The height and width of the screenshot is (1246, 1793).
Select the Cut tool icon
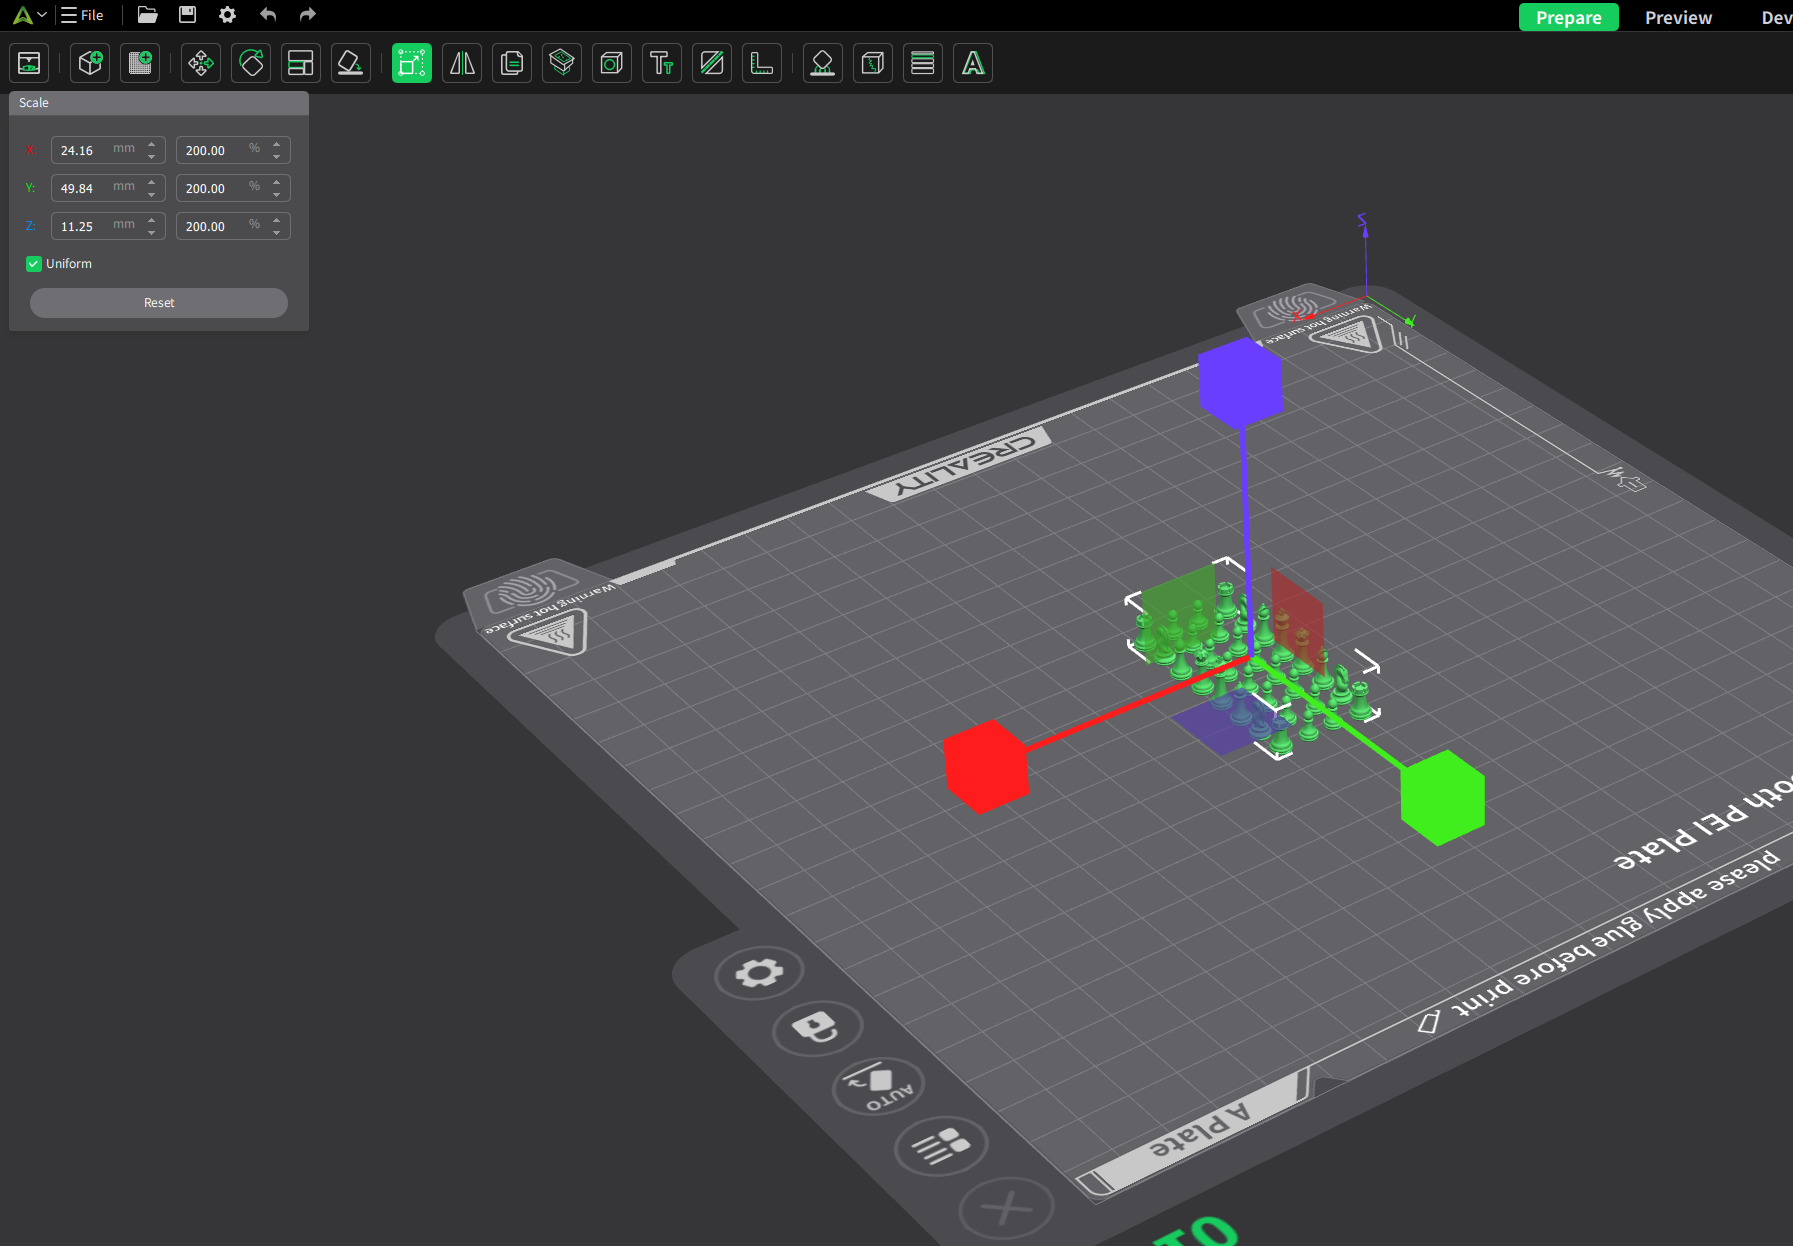(712, 64)
